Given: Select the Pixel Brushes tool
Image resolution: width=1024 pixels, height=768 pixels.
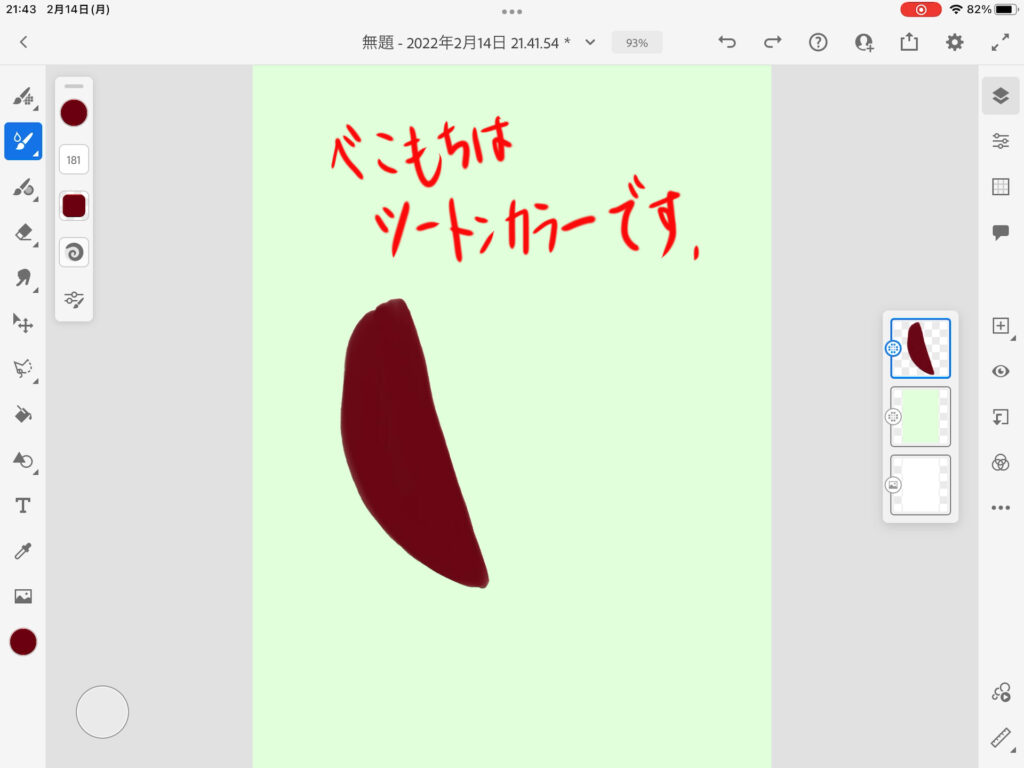Looking at the screenshot, I should click(22, 97).
